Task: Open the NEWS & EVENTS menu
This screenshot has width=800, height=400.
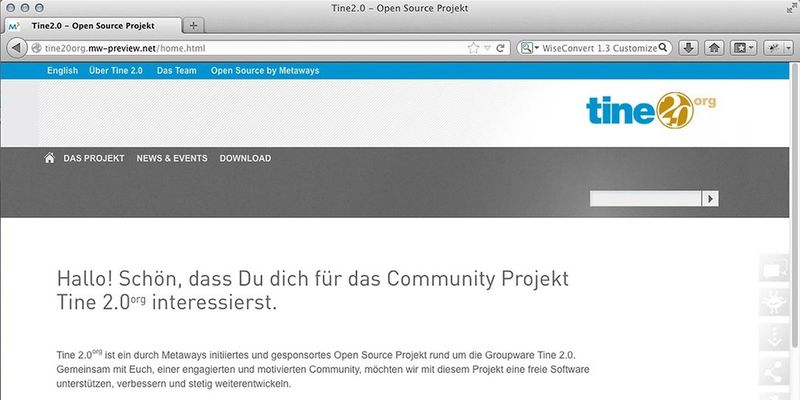Action: [172, 158]
